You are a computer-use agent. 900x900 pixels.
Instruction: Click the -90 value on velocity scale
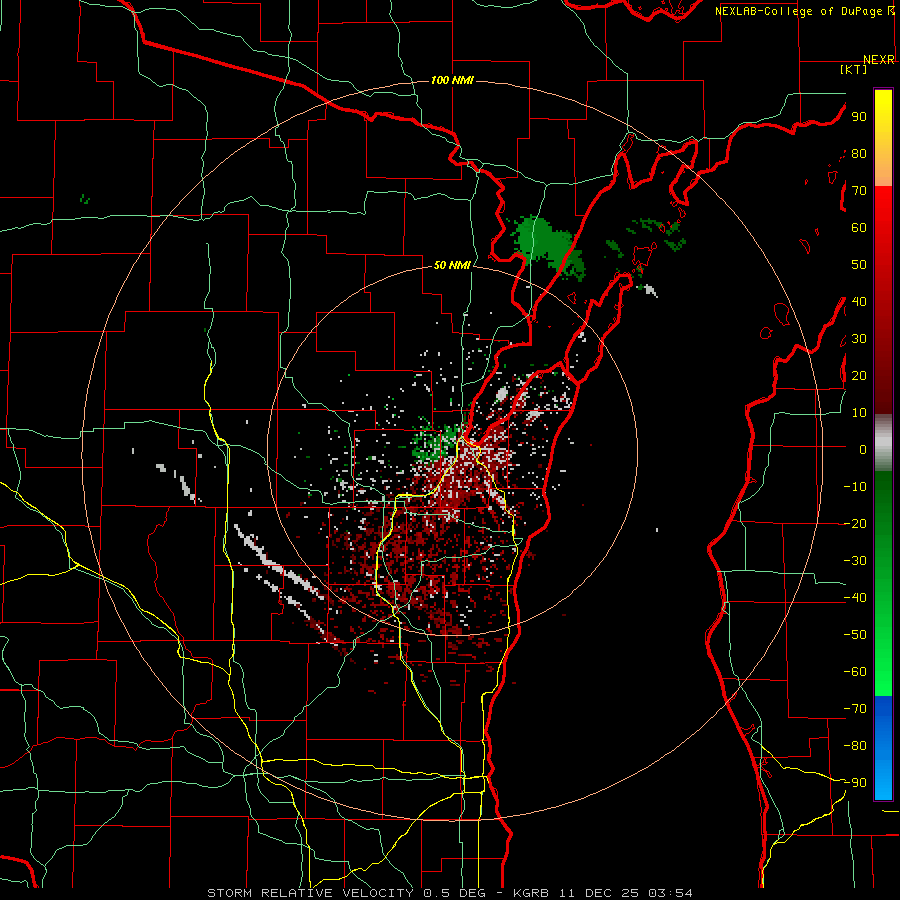tap(855, 783)
